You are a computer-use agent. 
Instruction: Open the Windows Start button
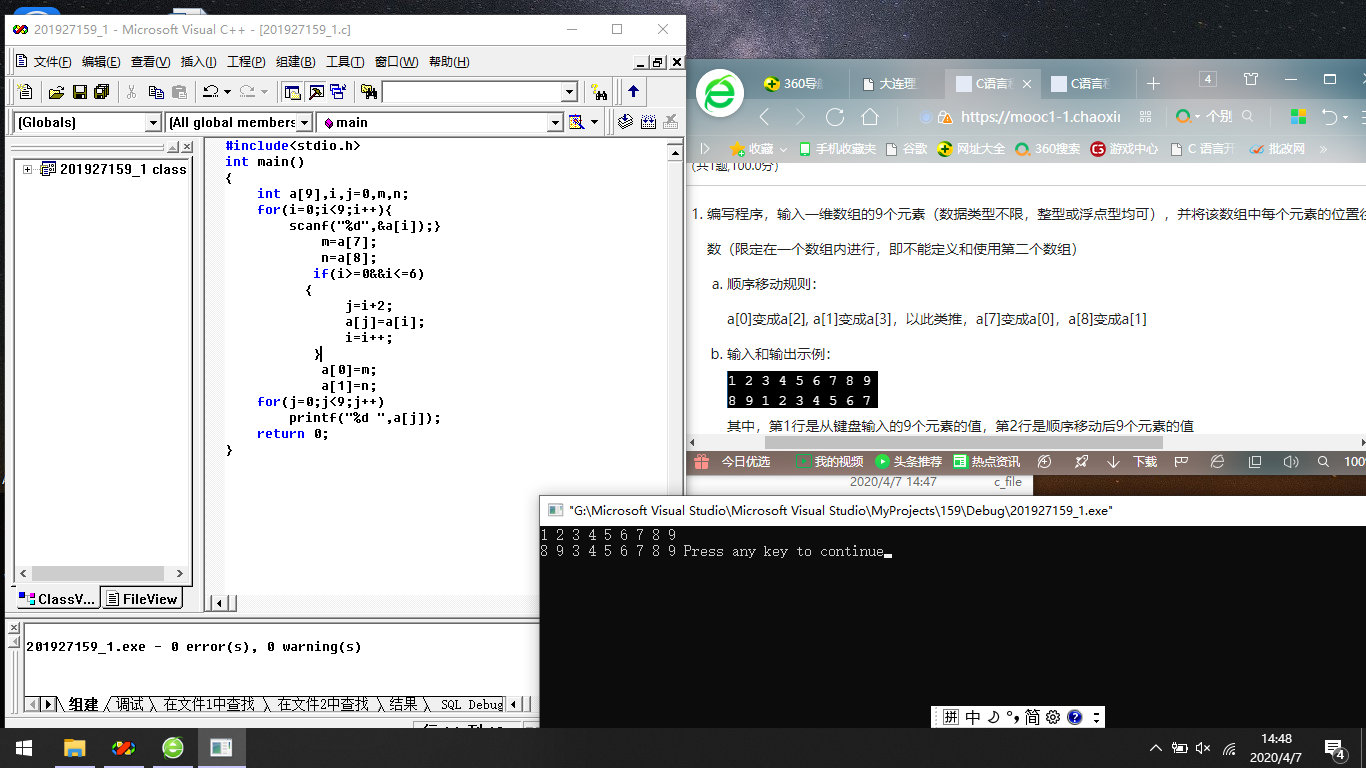tap(24, 747)
